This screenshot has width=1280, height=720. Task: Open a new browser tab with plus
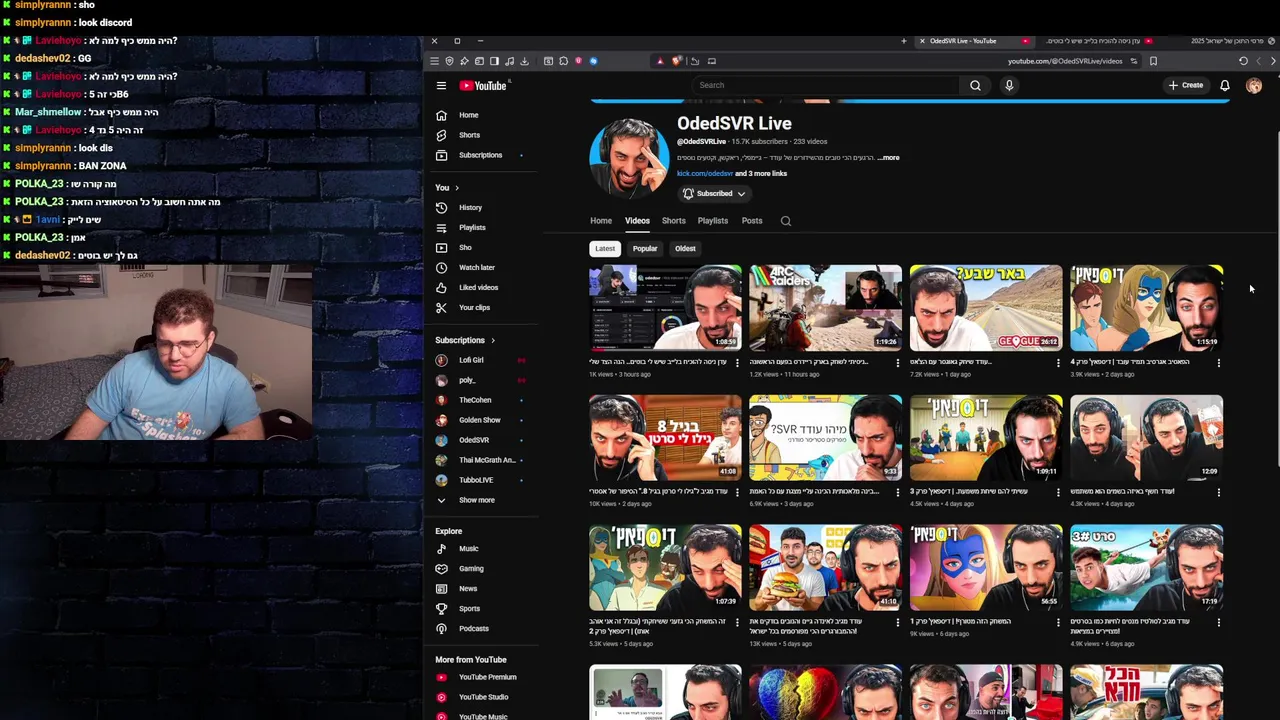[x=903, y=41]
